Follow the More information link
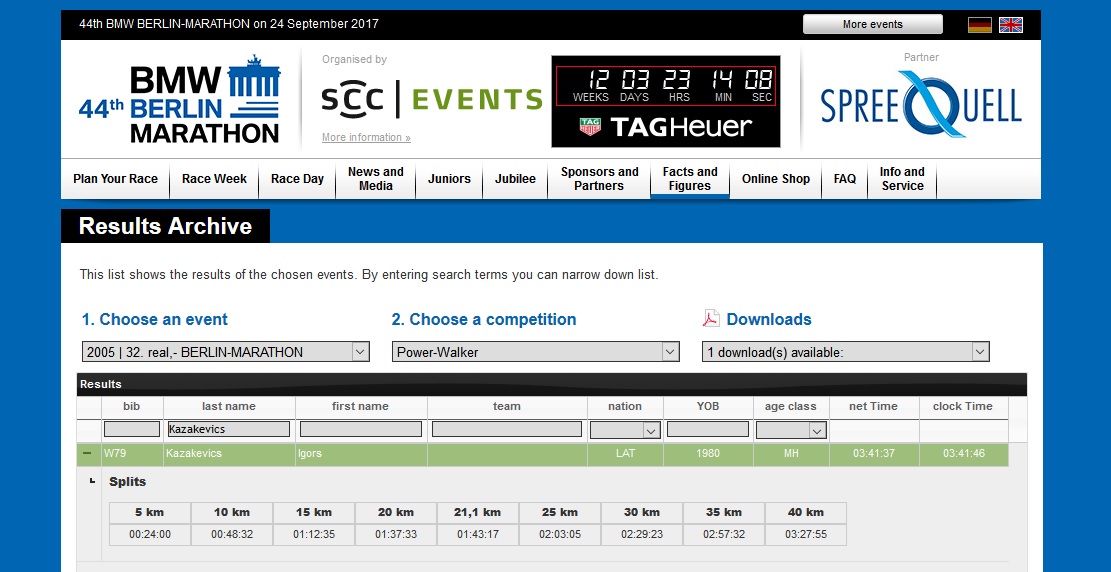Screen dimensions: 1111x572 (366, 138)
